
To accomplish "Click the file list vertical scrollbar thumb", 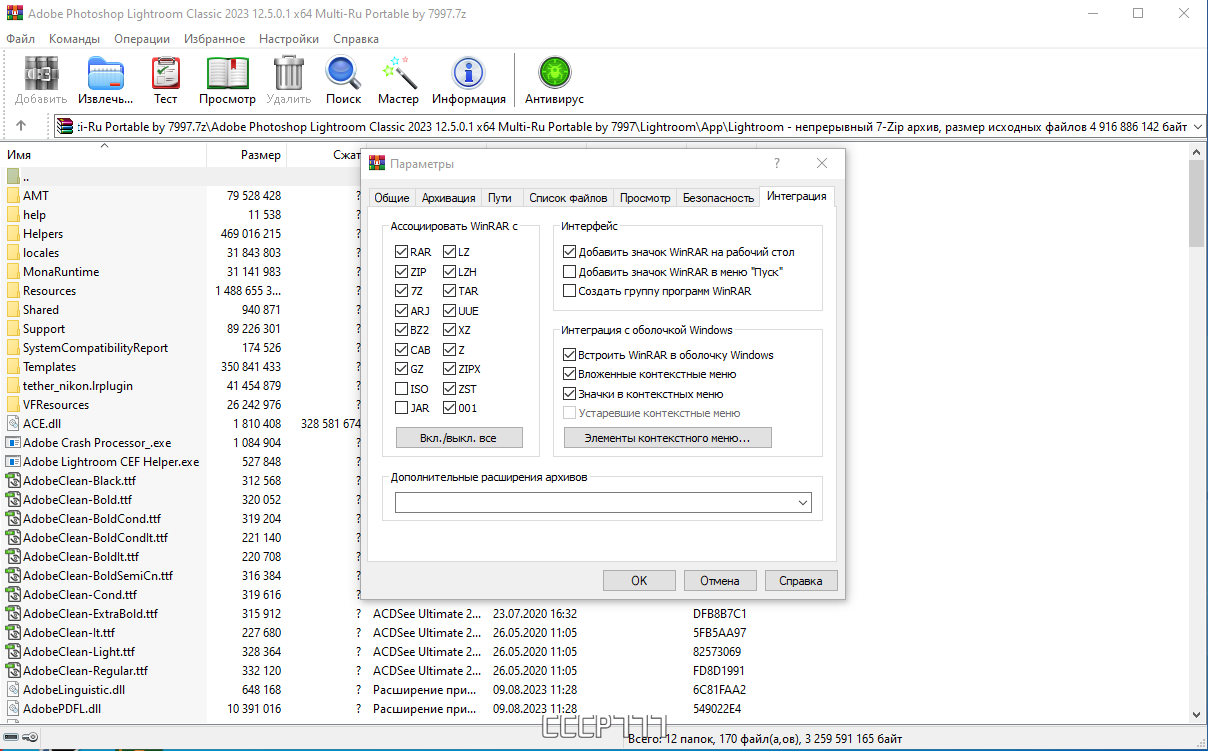I will point(1197,202).
